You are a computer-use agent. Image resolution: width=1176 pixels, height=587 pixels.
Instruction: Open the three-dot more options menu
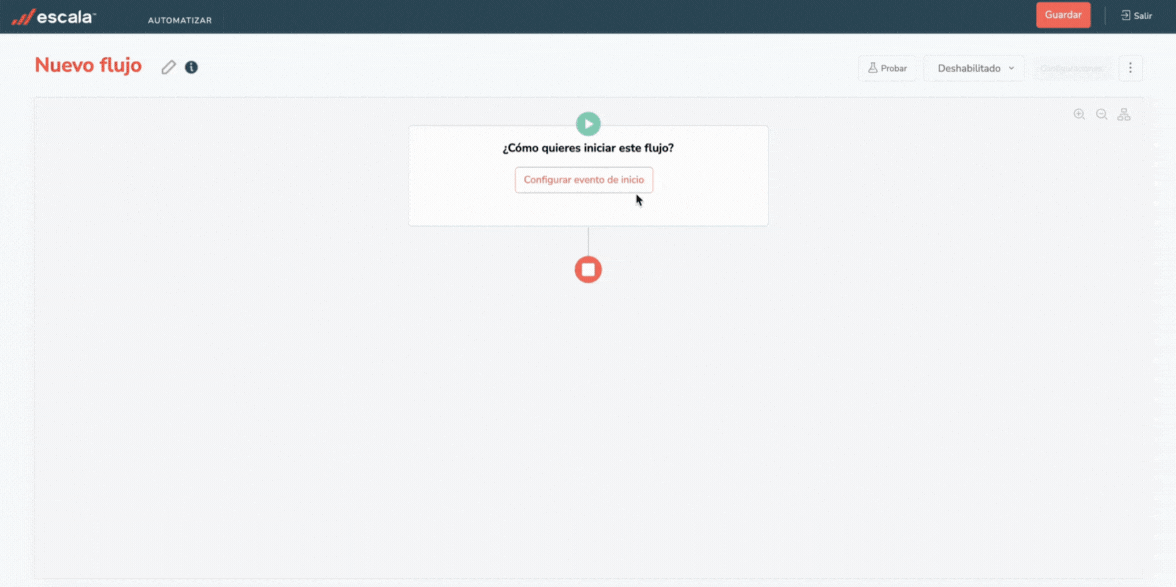pos(1130,68)
